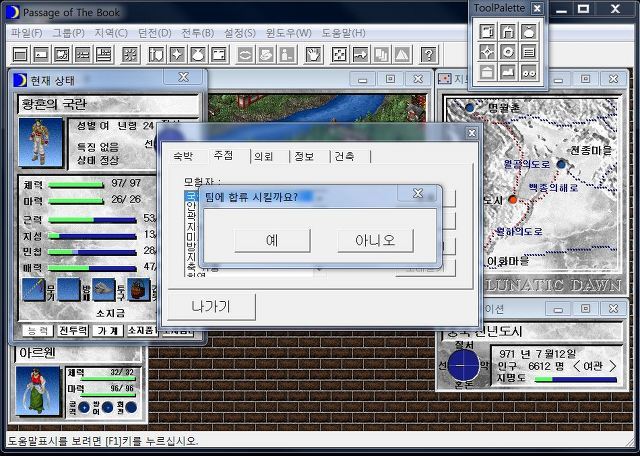Click the picture frame icon in main toolbar
Image resolution: width=640 pixels, height=456 pixels.
click(x=62, y=54)
